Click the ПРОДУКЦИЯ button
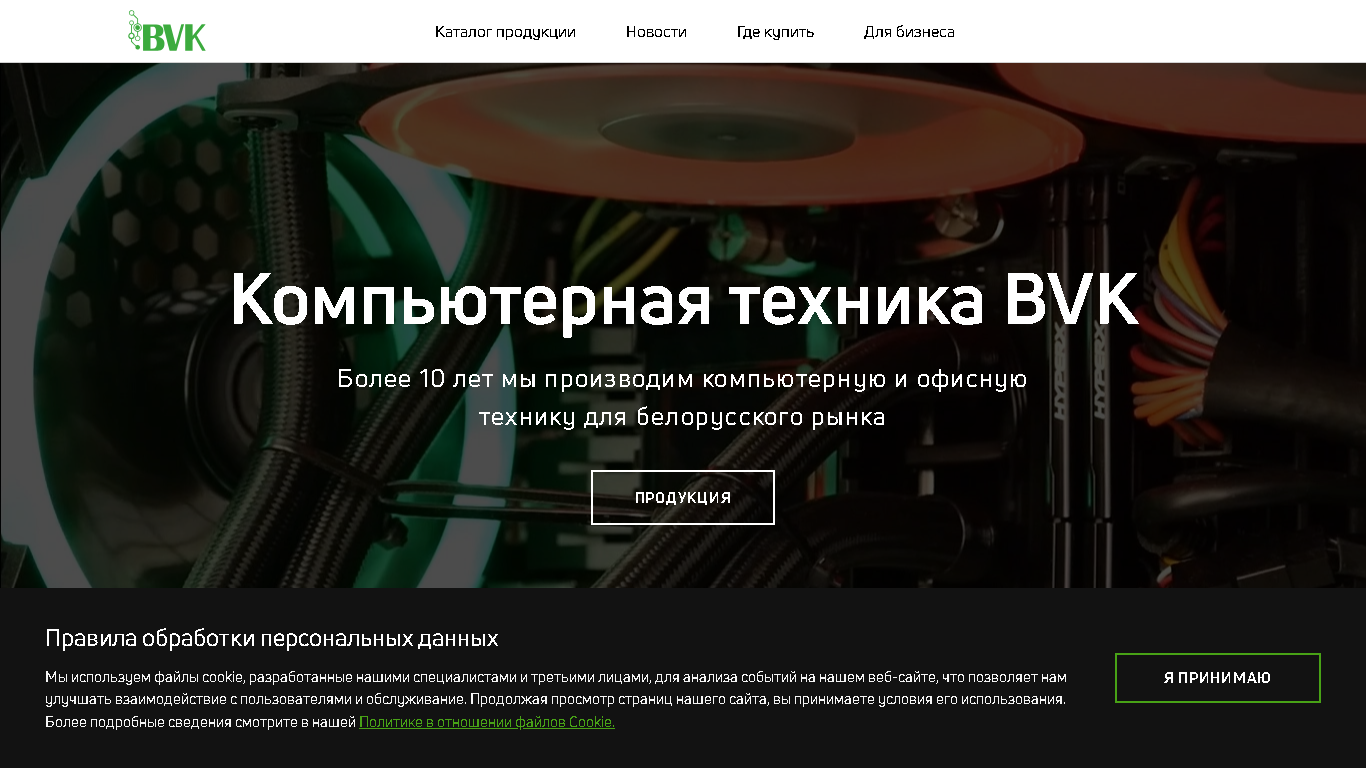 tap(683, 497)
